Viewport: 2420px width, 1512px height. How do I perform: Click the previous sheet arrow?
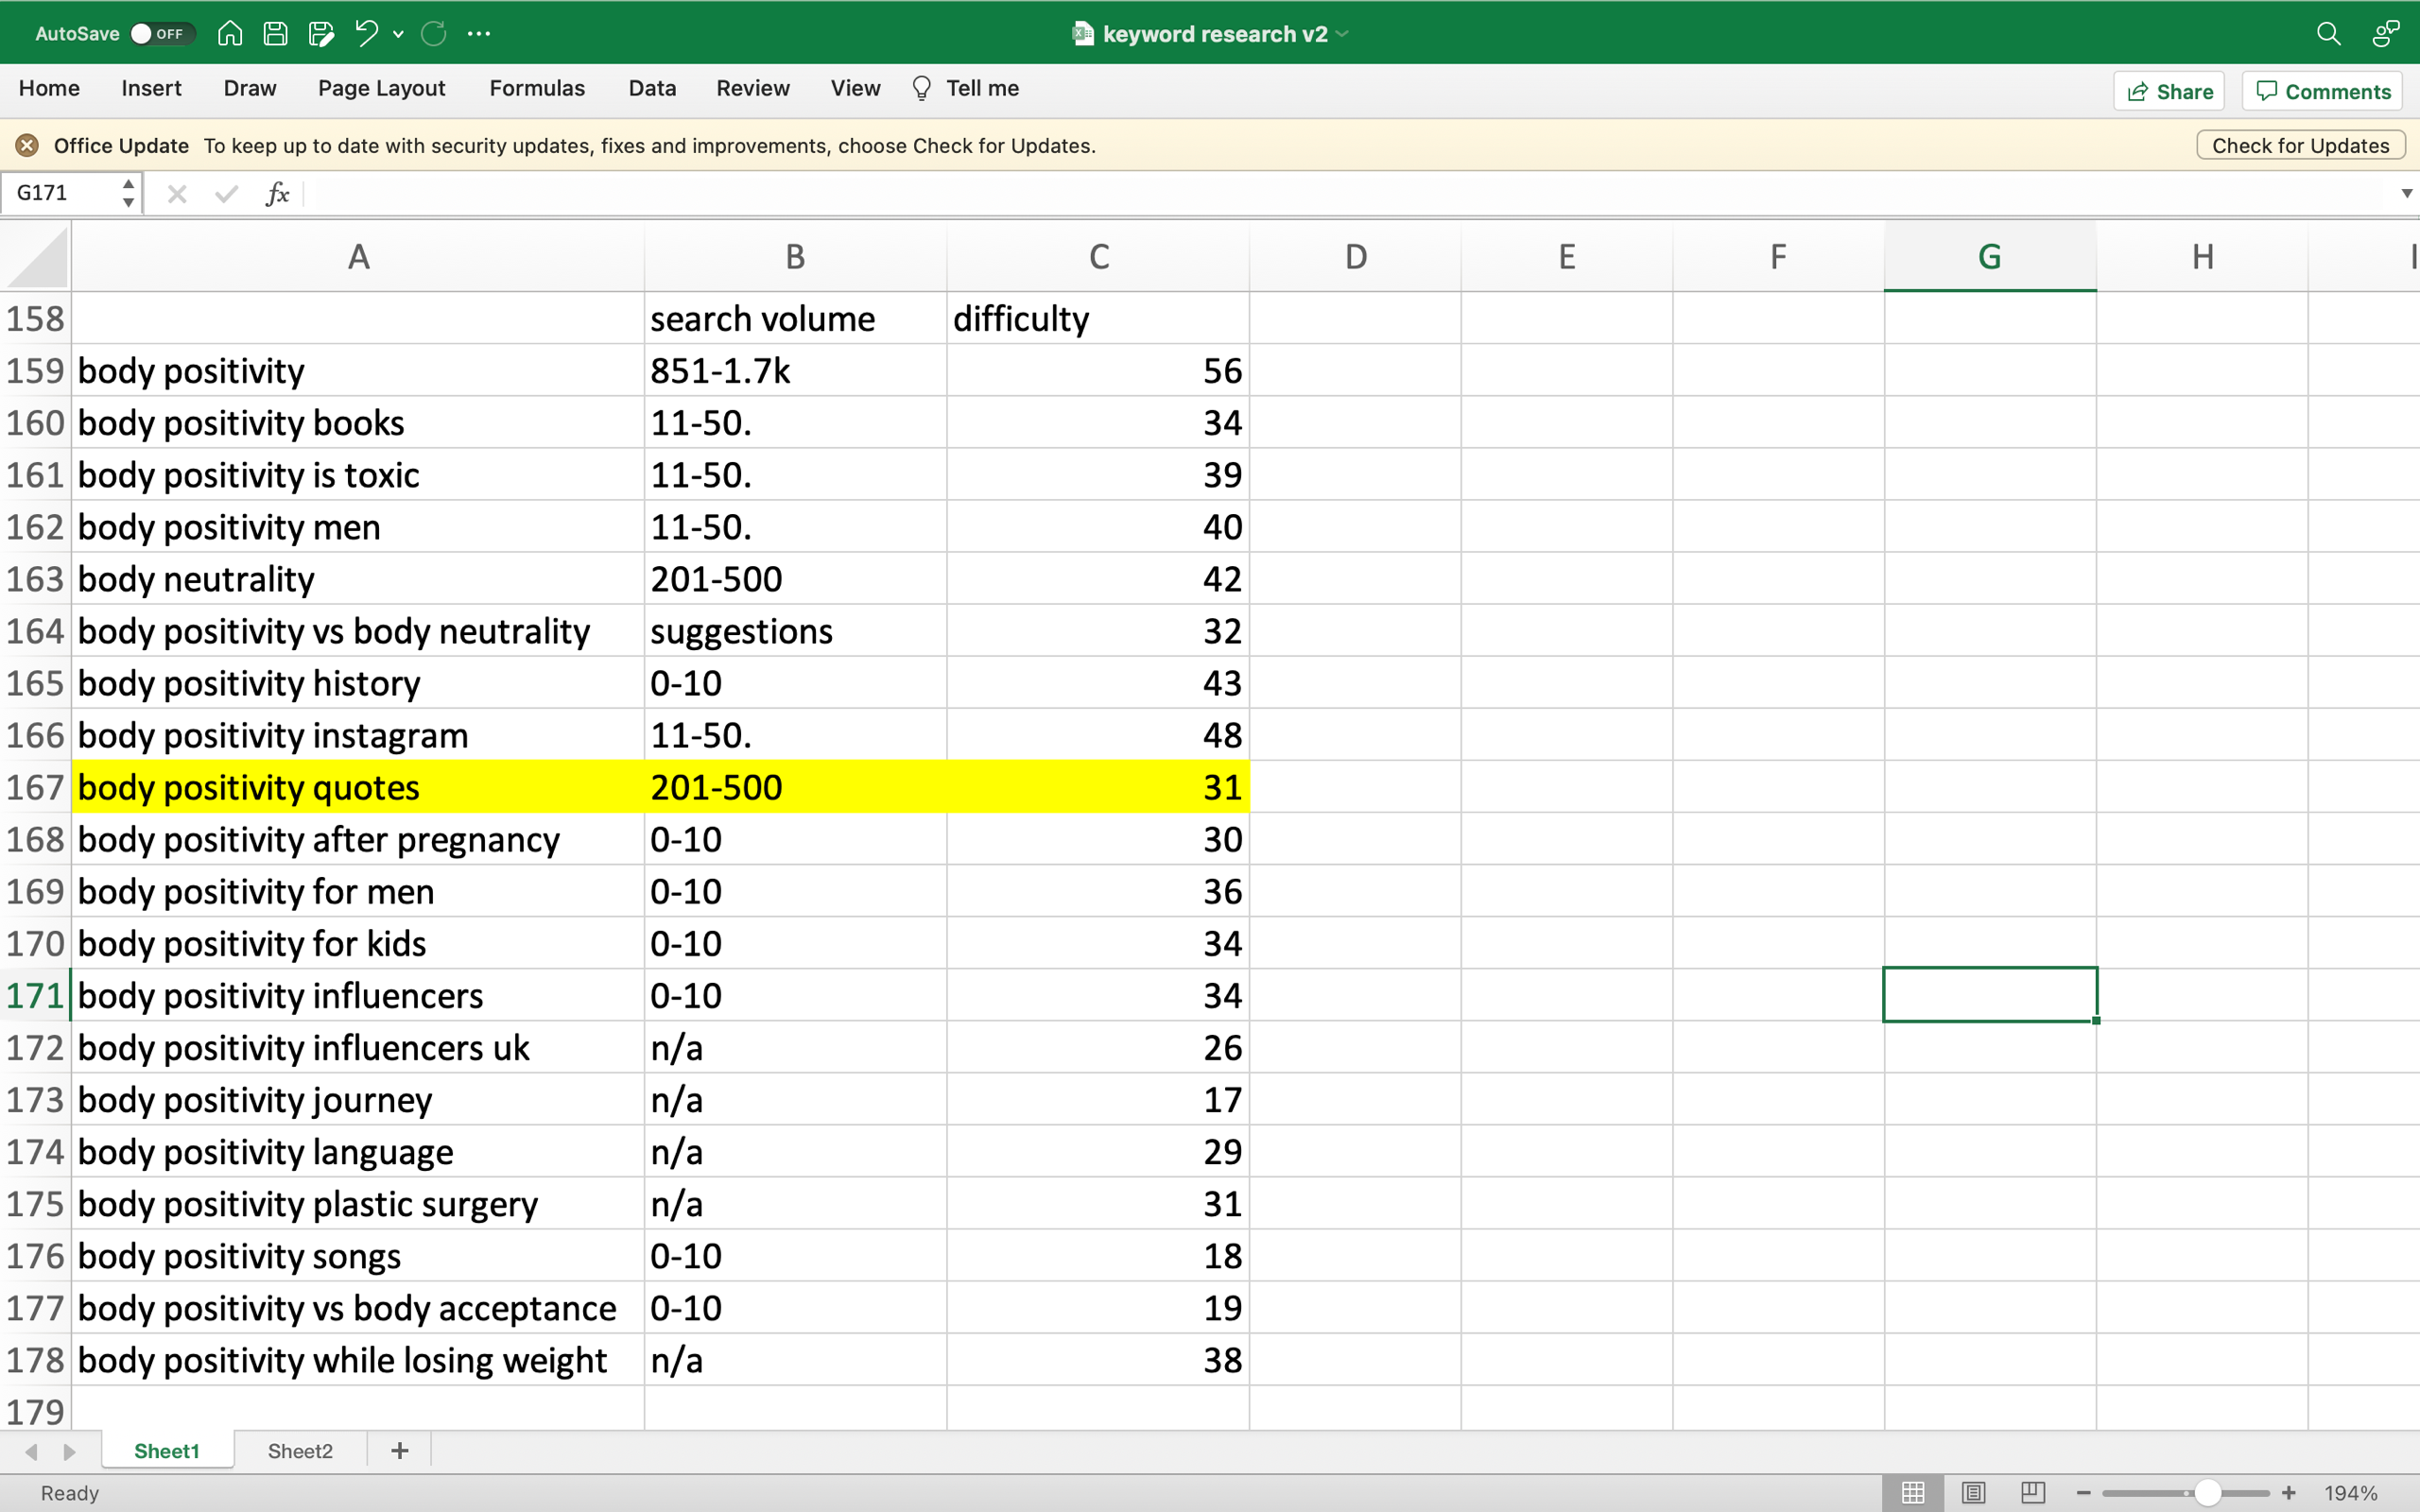point(31,1451)
